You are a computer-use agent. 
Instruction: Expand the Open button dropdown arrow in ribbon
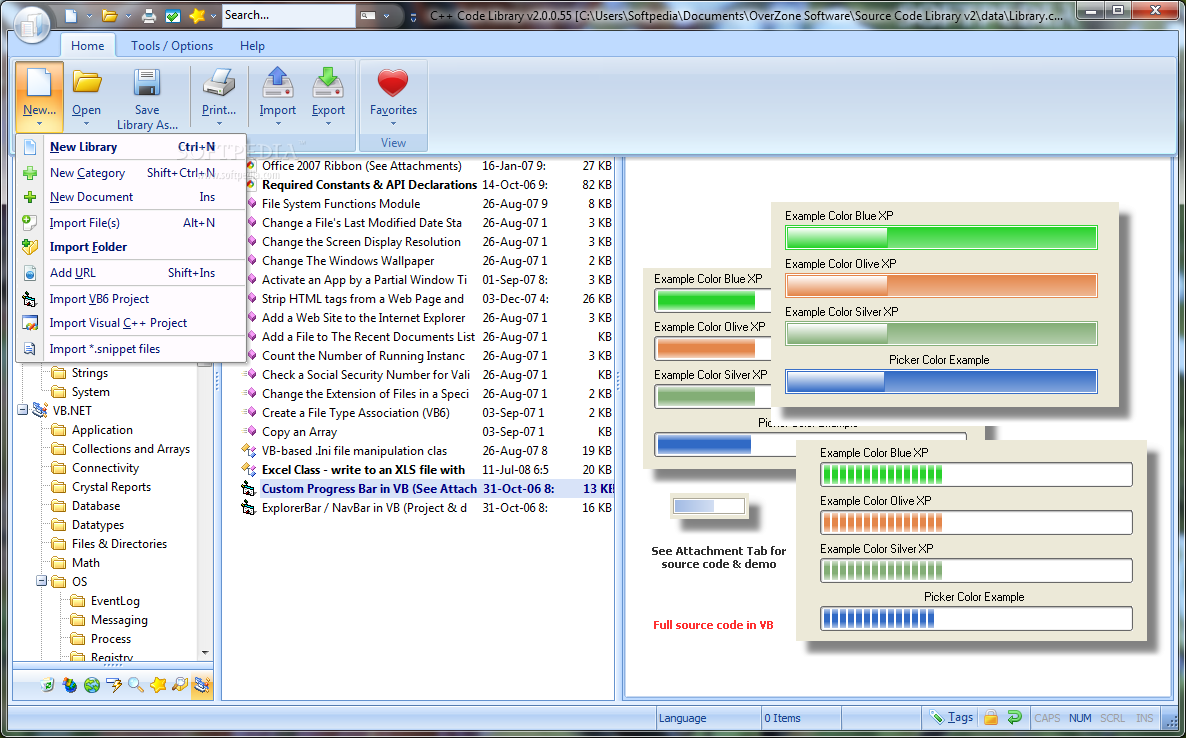tap(86, 124)
